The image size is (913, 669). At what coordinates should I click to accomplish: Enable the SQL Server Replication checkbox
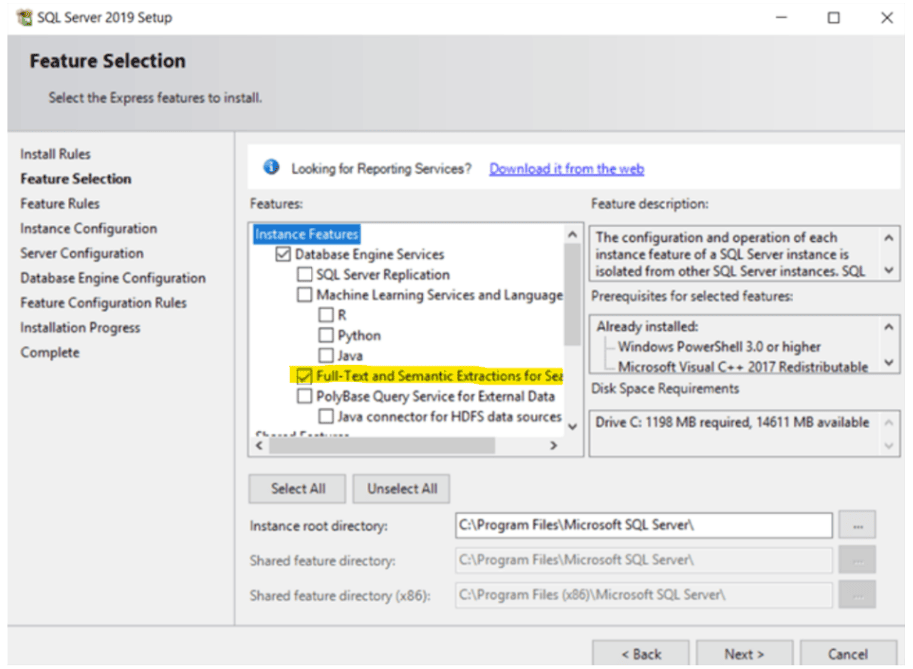click(304, 274)
